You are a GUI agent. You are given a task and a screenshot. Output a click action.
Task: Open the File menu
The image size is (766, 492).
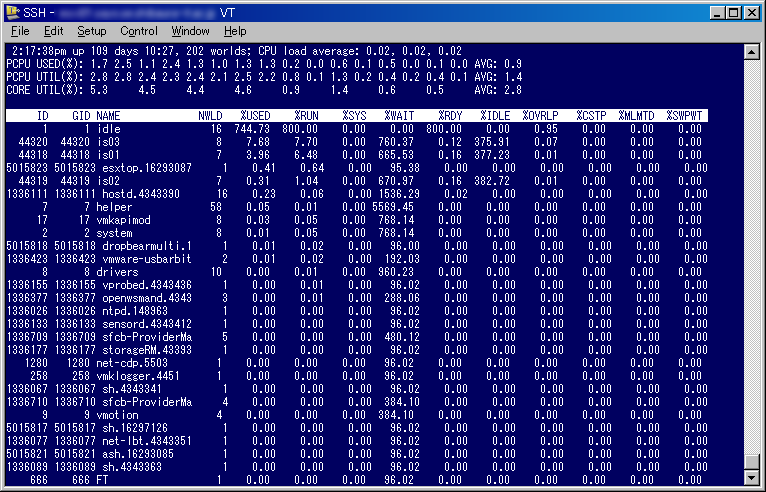(20, 31)
